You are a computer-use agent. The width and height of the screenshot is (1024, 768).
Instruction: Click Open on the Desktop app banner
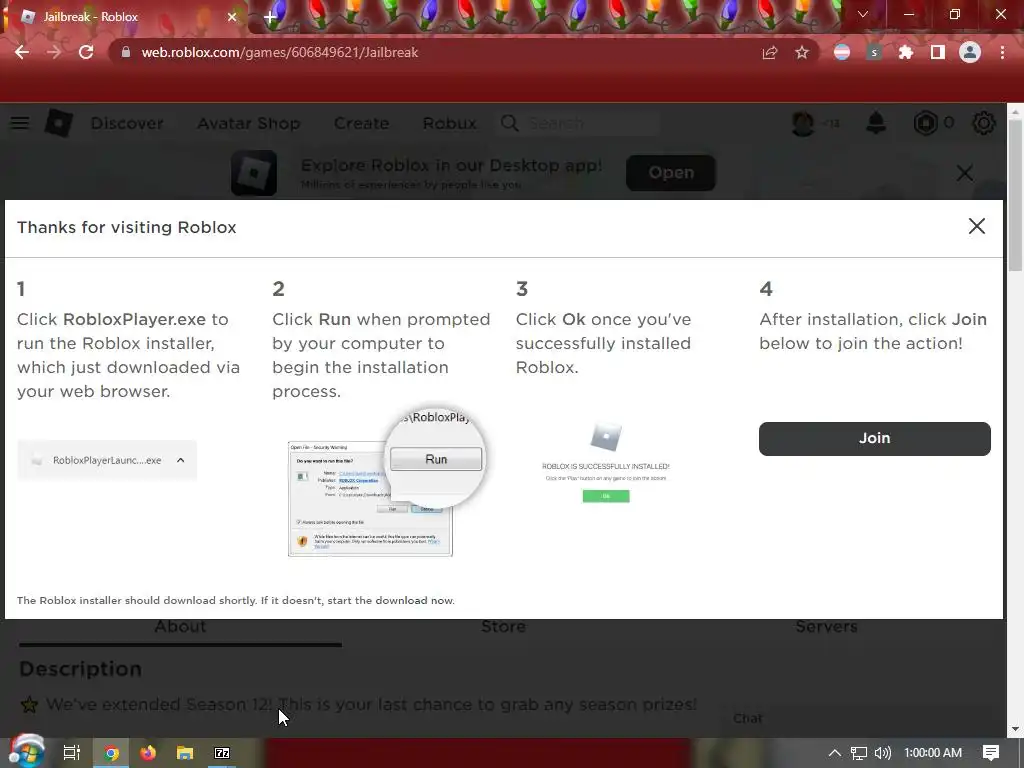[671, 173]
